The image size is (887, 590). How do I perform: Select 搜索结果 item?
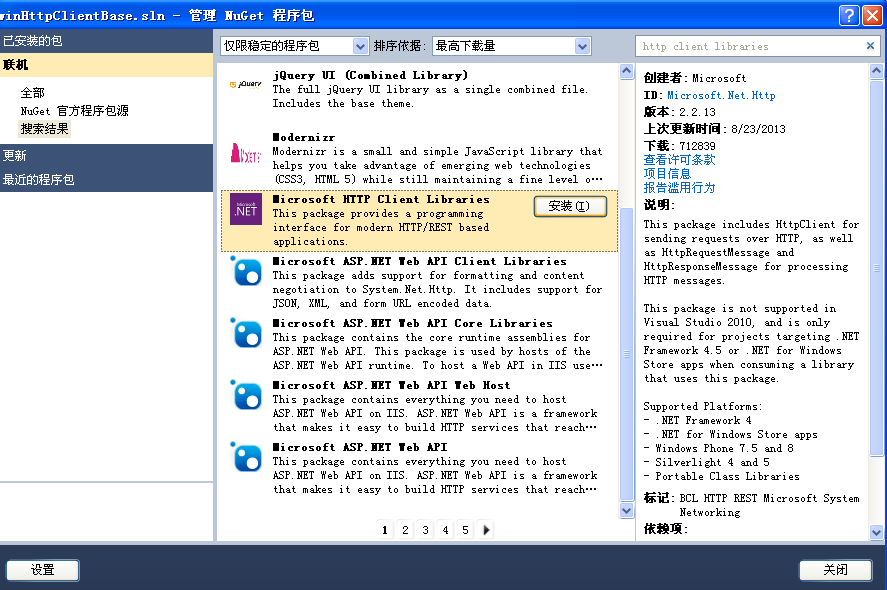click(44, 129)
